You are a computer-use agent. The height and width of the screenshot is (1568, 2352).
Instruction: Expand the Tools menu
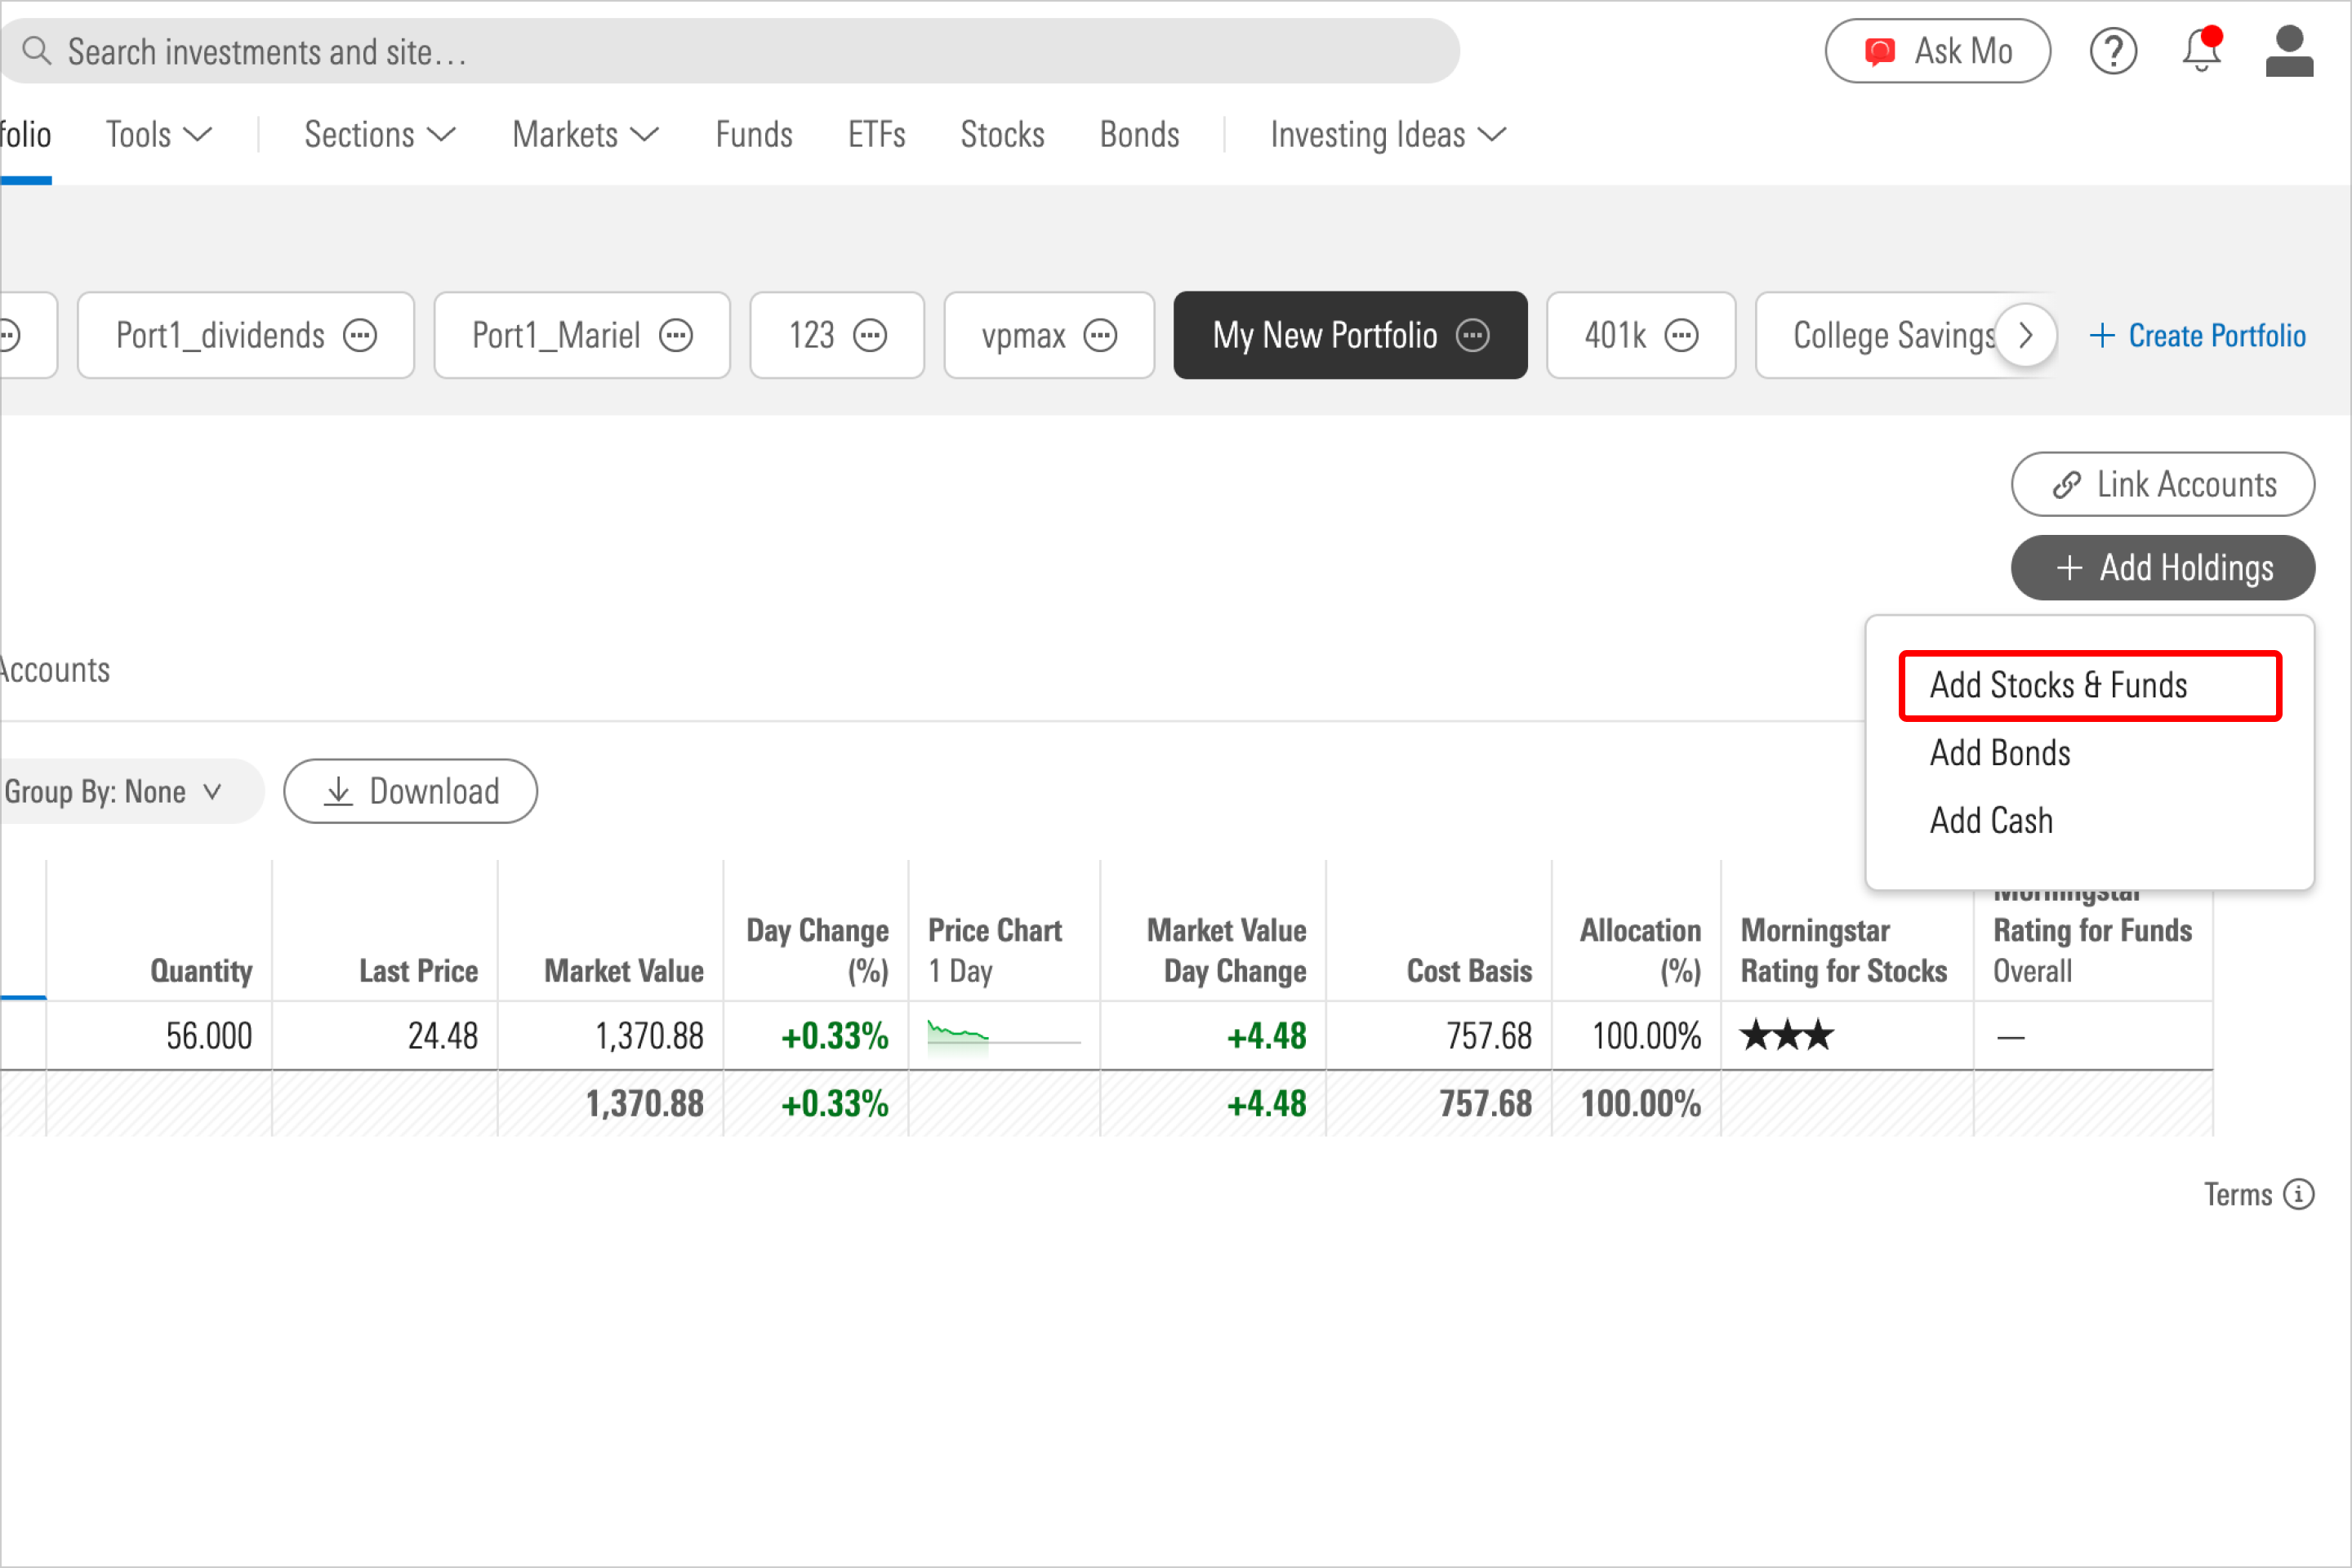pos(159,135)
